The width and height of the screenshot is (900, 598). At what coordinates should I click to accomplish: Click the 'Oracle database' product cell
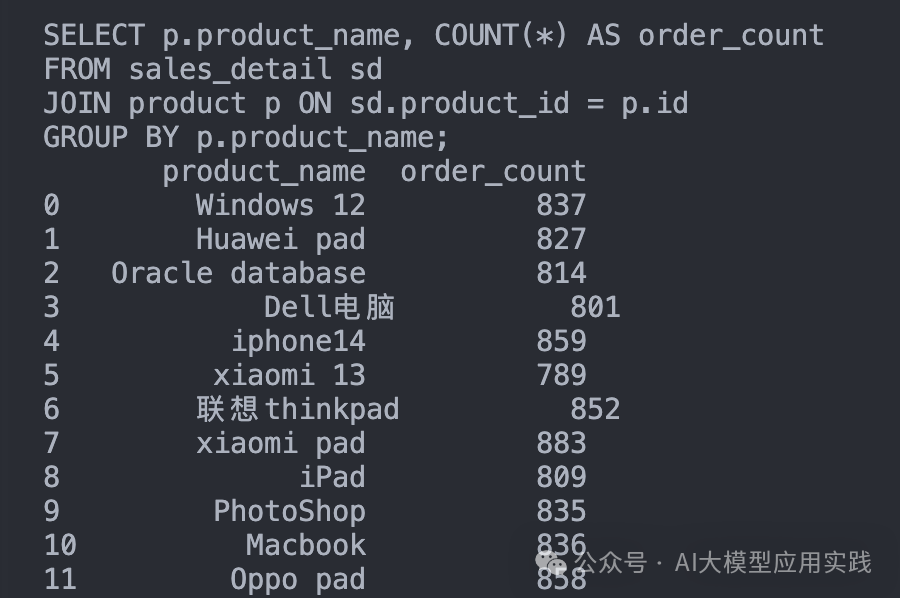(238, 274)
